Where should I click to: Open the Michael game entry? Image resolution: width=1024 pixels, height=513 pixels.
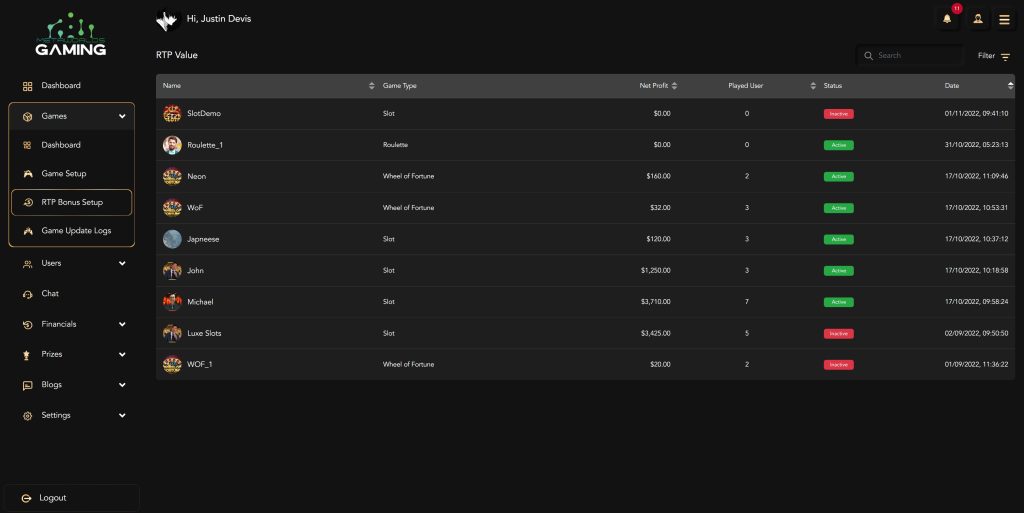[x=200, y=302]
